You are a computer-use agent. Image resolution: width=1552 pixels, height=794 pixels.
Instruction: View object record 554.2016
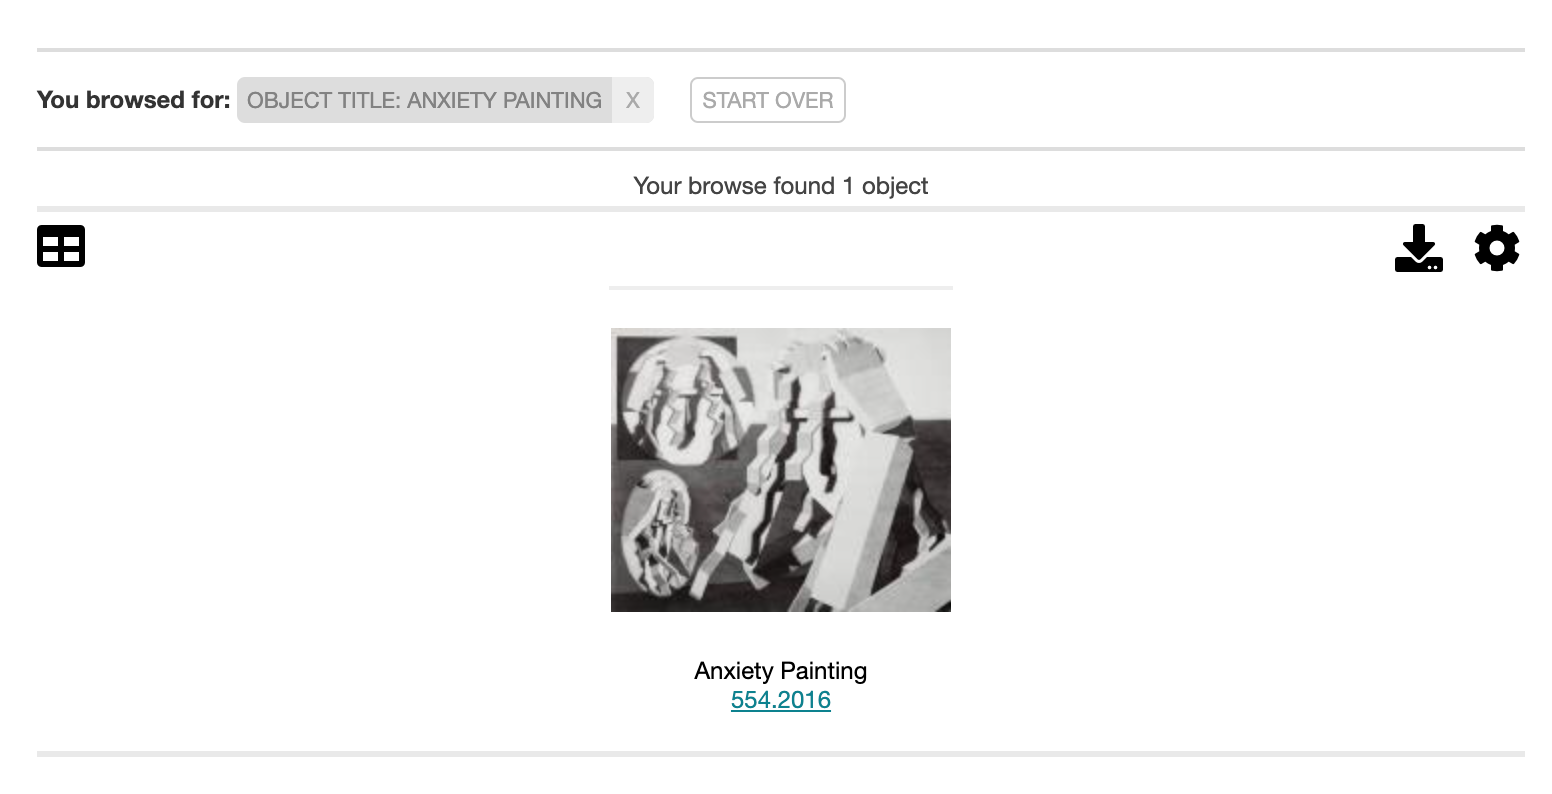781,700
